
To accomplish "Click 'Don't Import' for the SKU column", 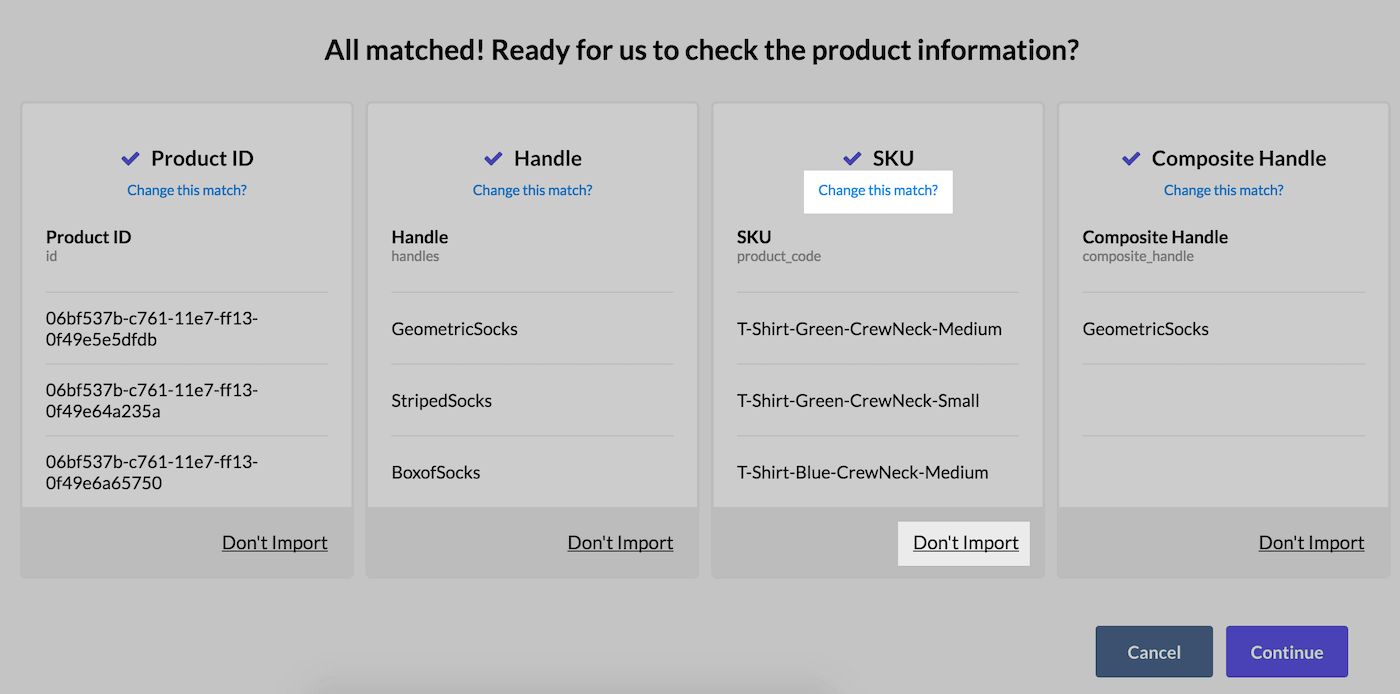I will click(x=963, y=543).
